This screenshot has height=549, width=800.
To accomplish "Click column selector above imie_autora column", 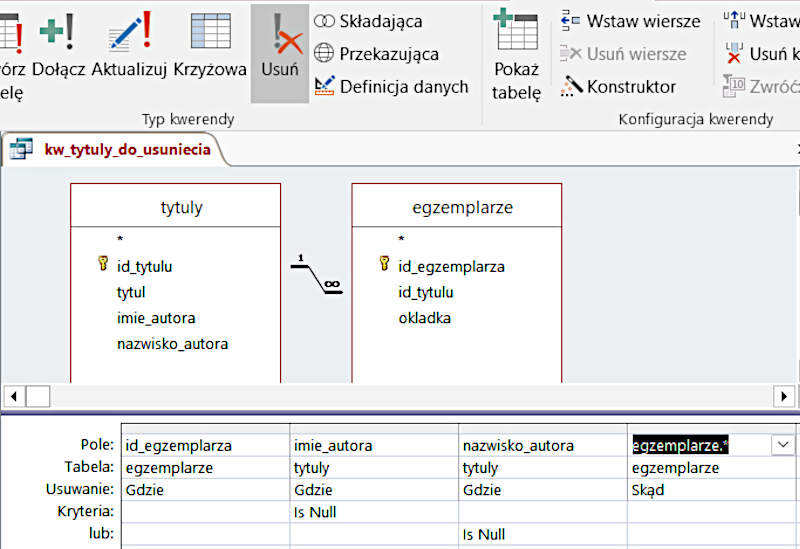I will pos(374,429).
